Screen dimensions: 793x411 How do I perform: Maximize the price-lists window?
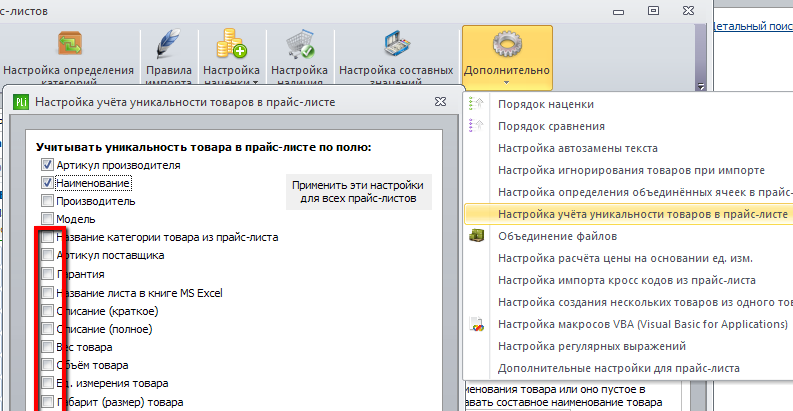tap(653, 10)
